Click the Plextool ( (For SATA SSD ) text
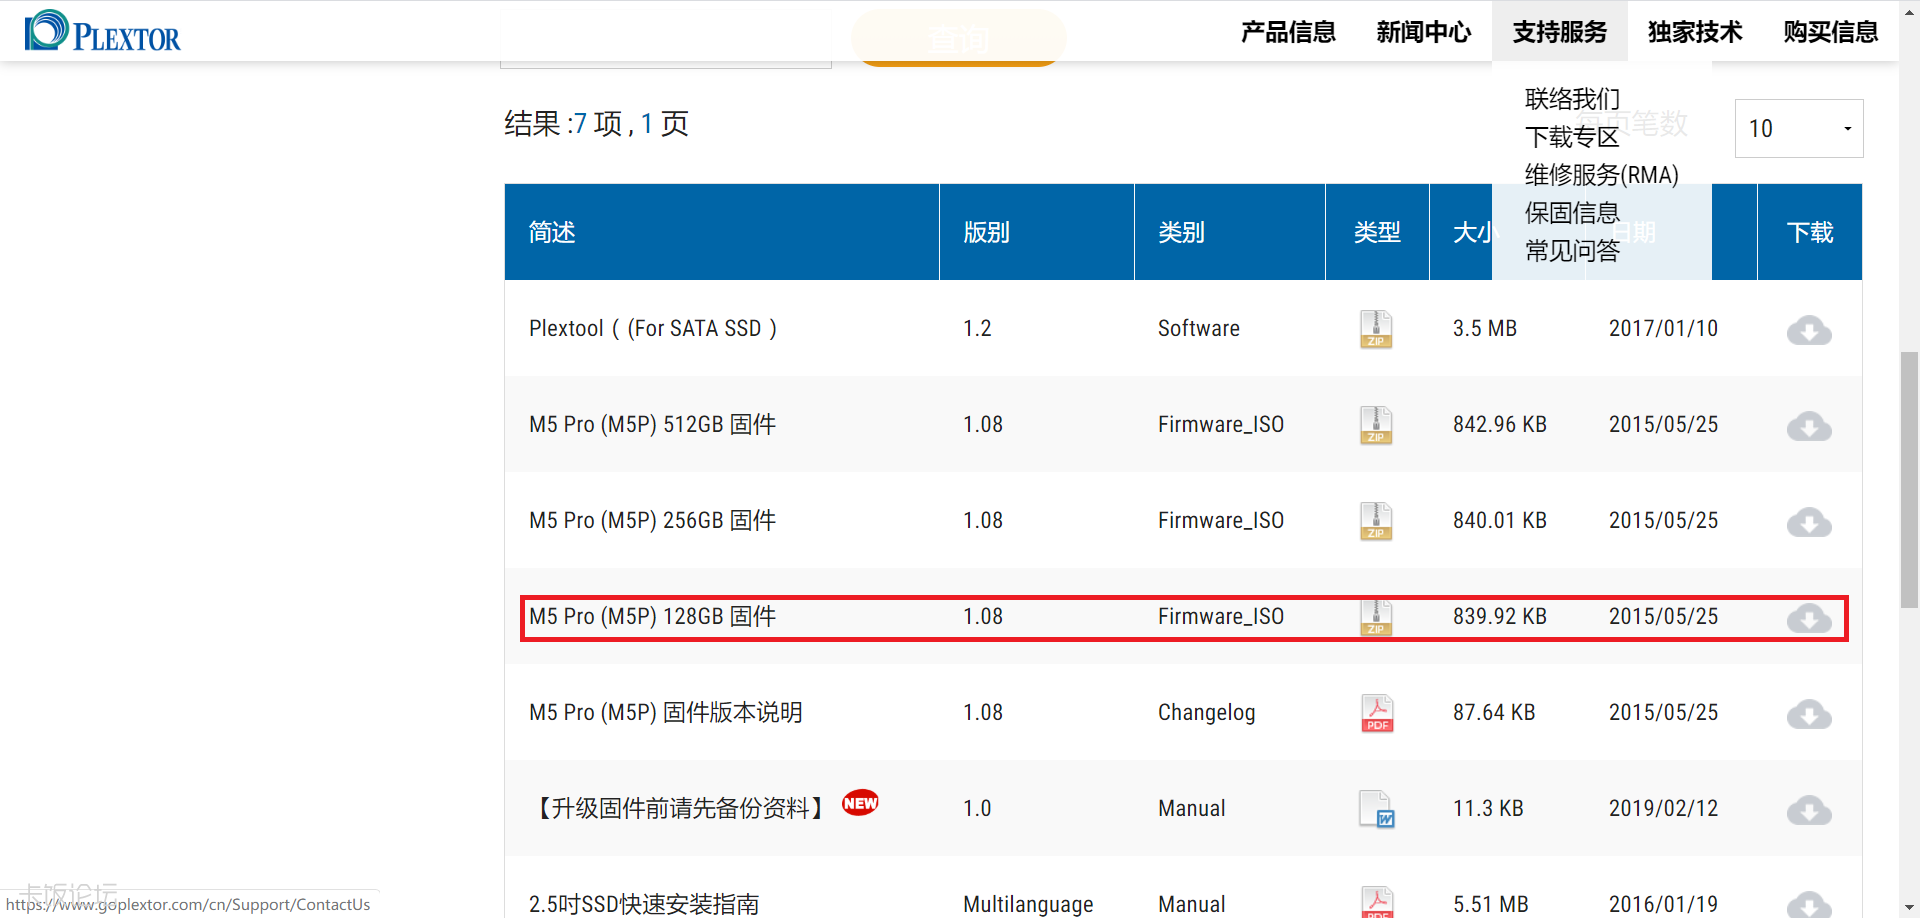 (x=653, y=328)
